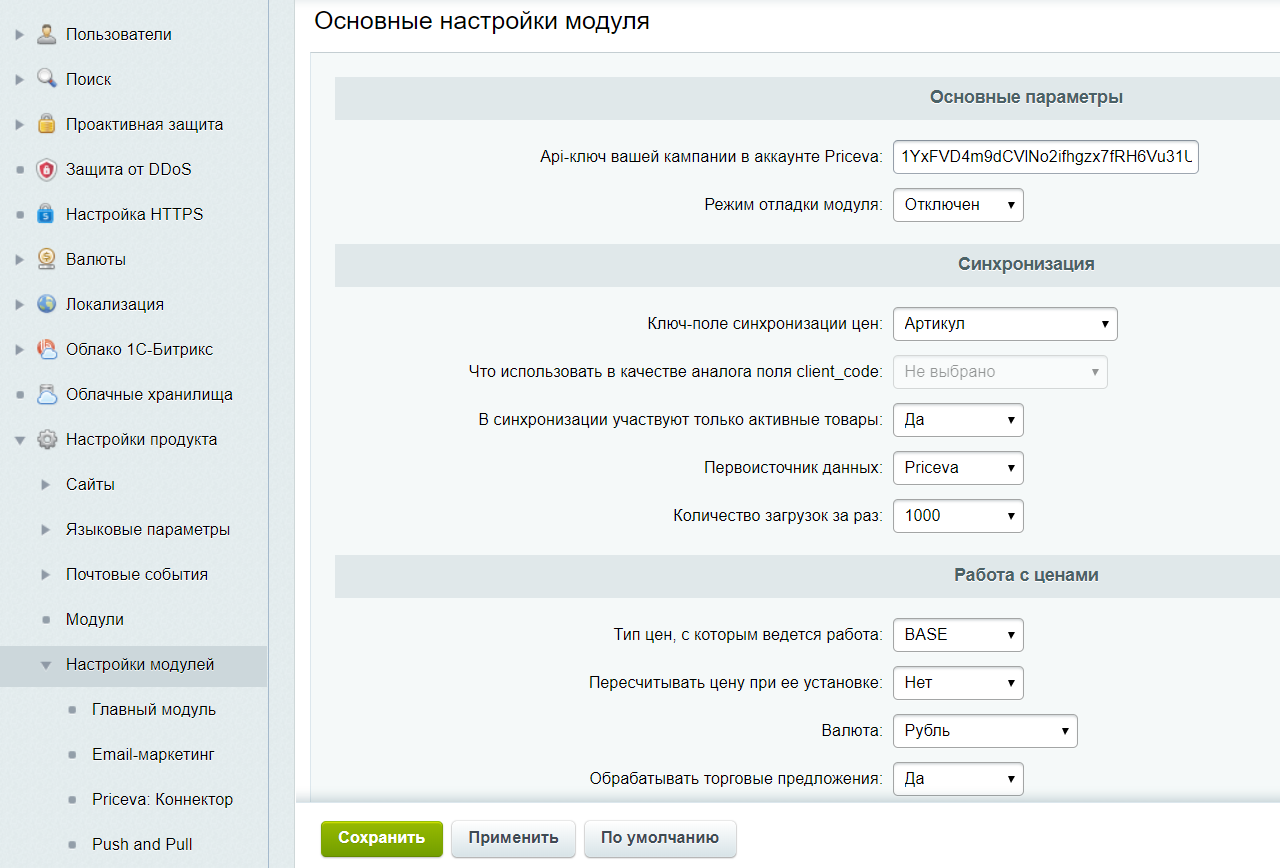Image resolution: width=1280 pixels, height=868 pixels.
Task: Open the Валюта dropdown set to Рубль
Action: click(984, 731)
